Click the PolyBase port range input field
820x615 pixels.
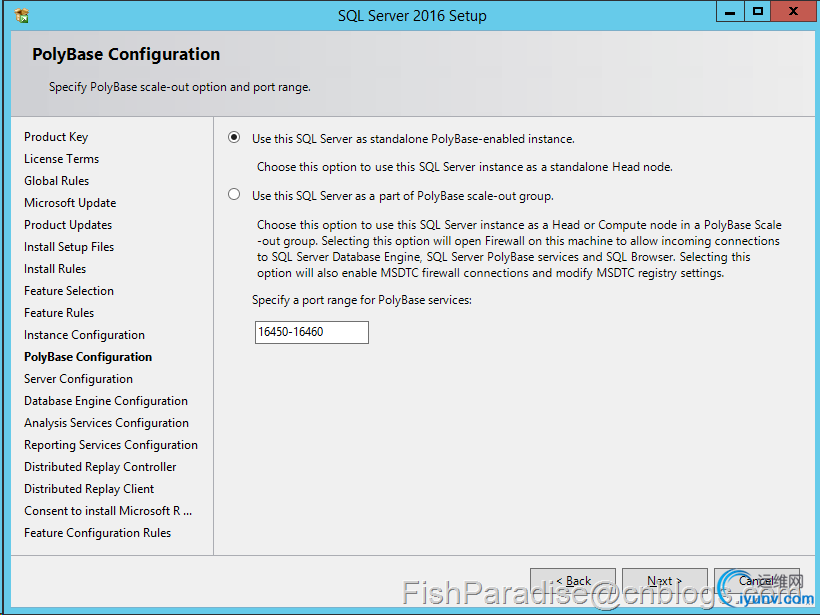(x=312, y=332)
